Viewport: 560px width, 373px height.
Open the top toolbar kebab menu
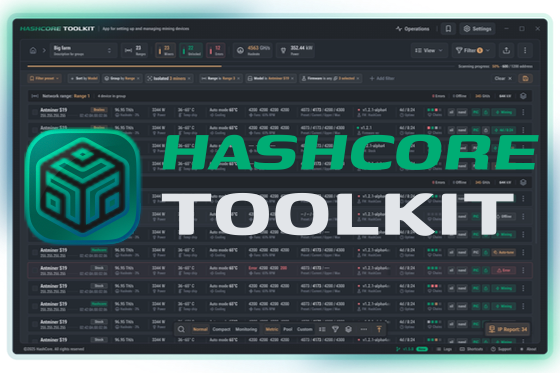click(x=525, y=50)
